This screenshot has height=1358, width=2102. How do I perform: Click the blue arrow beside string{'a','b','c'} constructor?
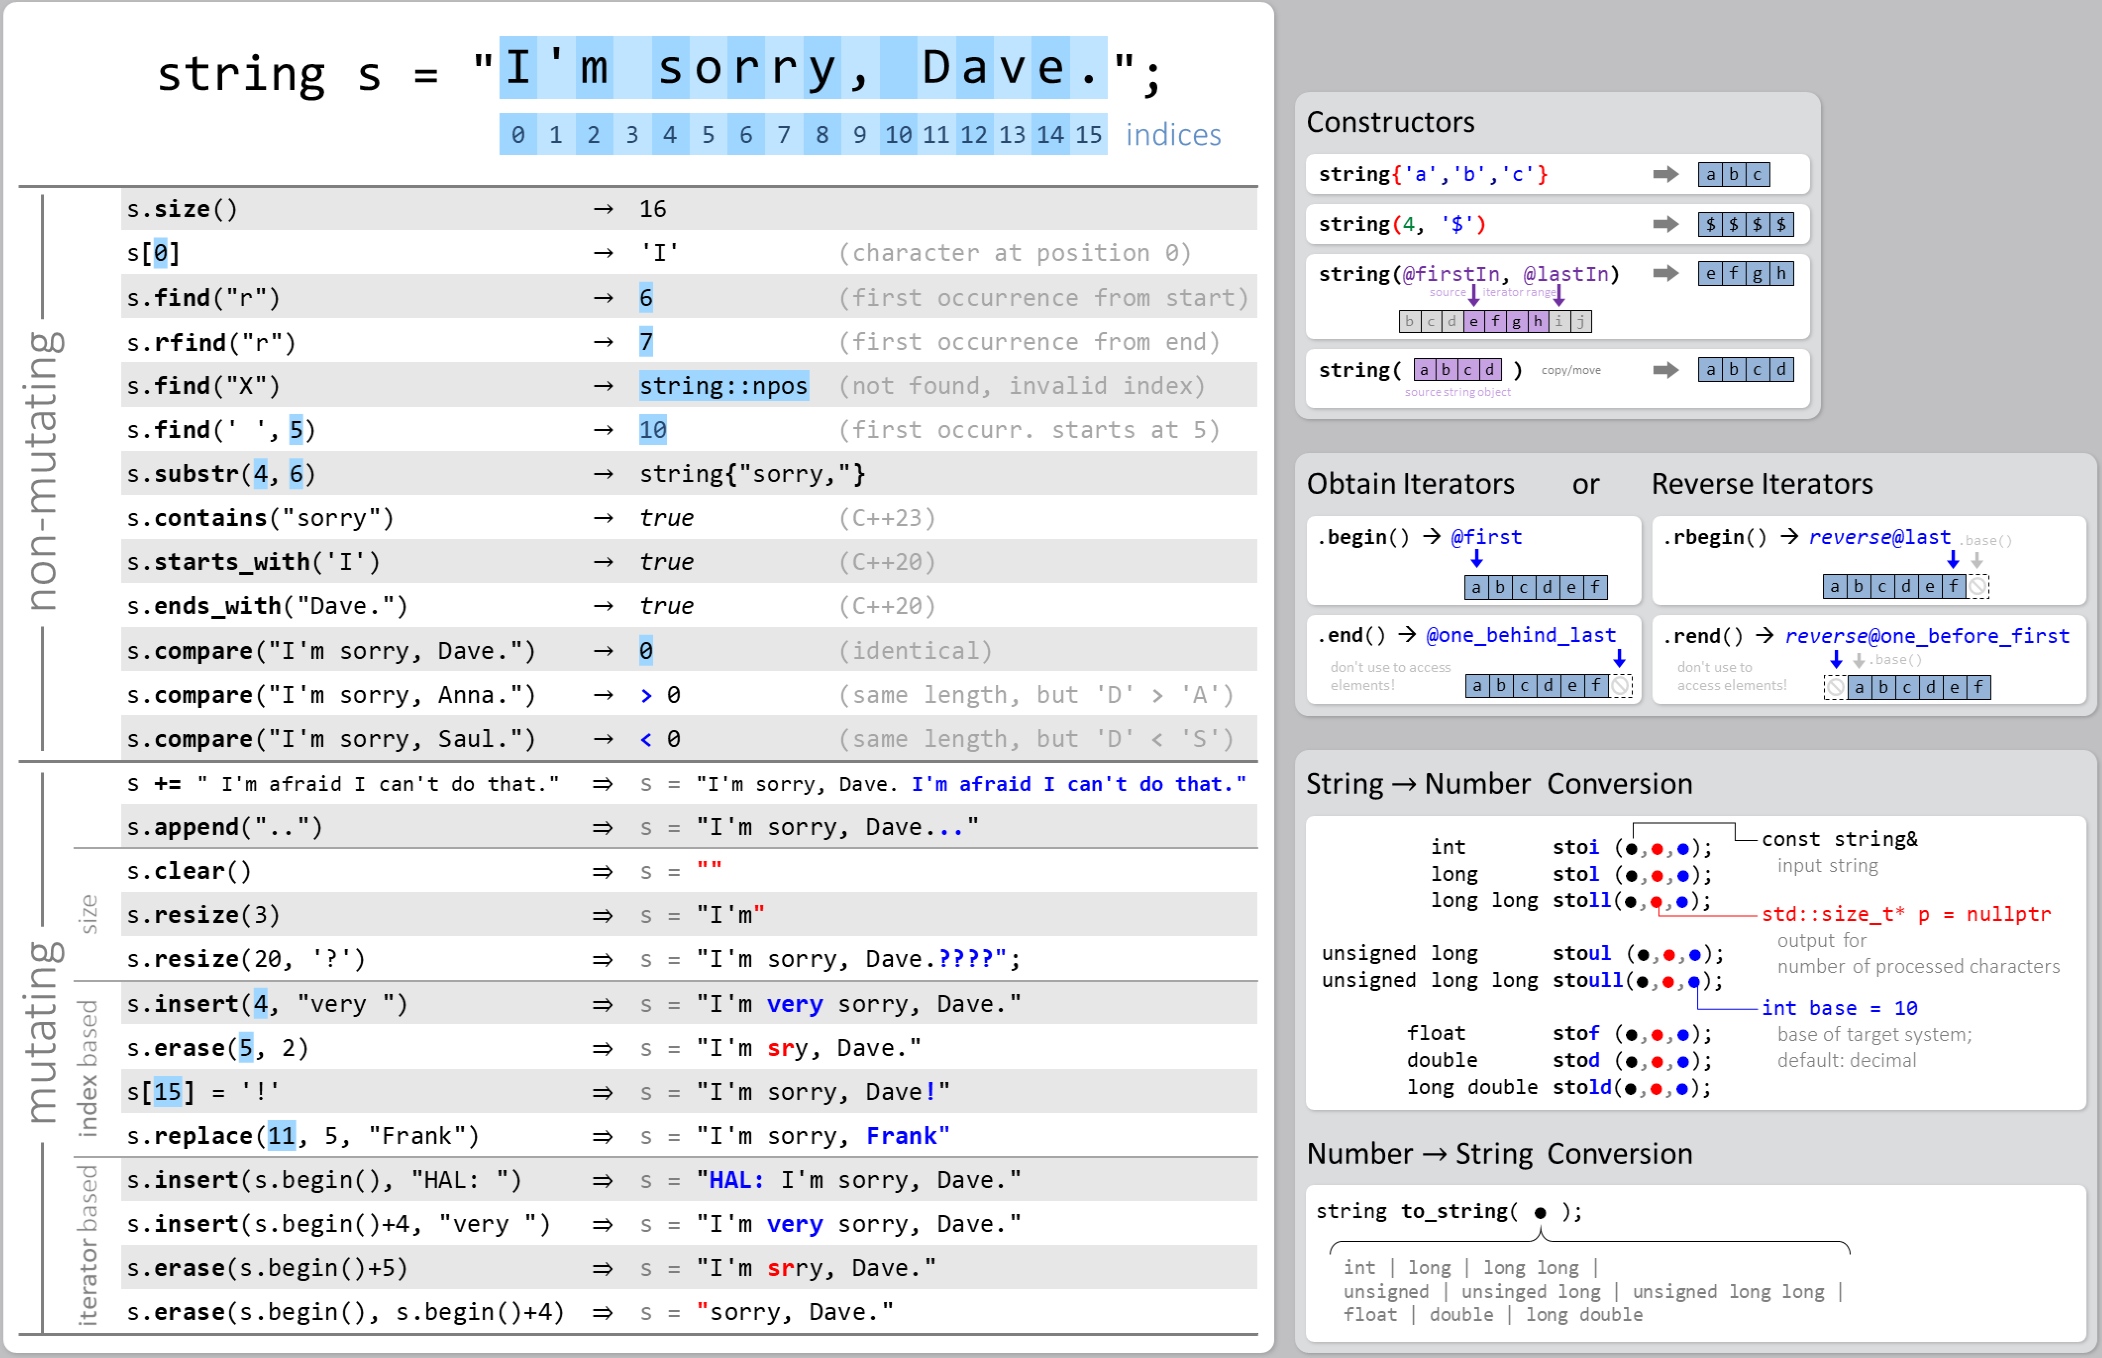pyautogui.click(x=1666, y=173)
